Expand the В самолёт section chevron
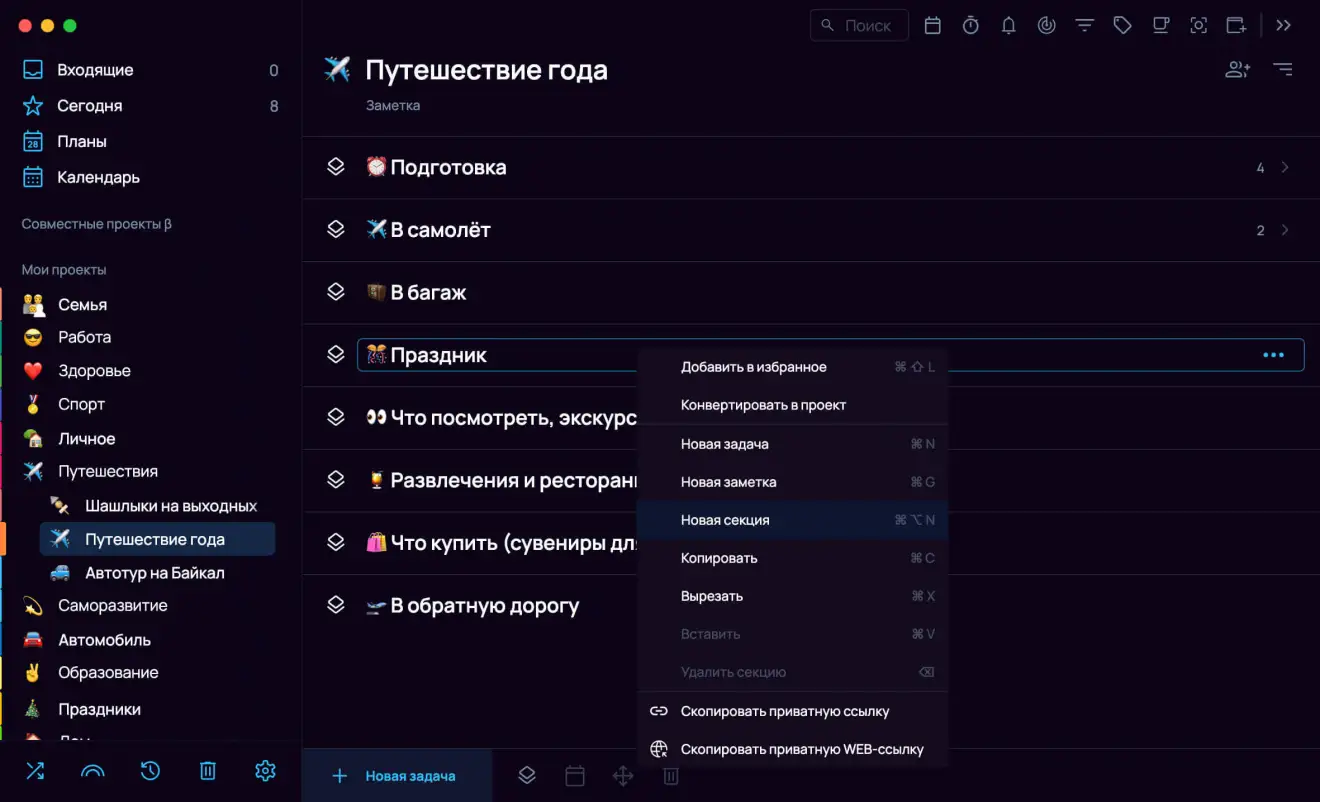Screen dimensions: 1320x802 coord(1285,230)
